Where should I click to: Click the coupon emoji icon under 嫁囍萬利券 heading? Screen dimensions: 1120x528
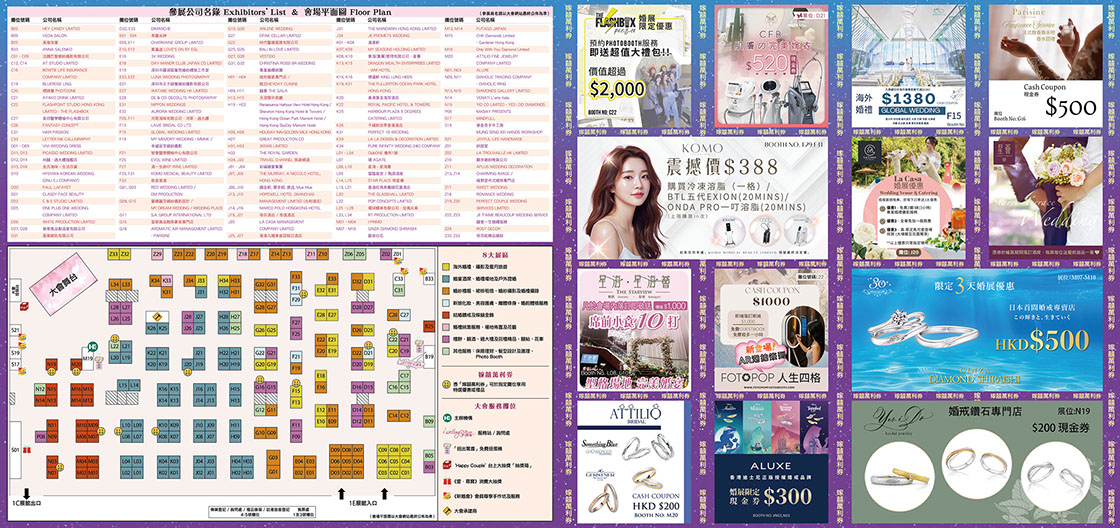[446, 384]
